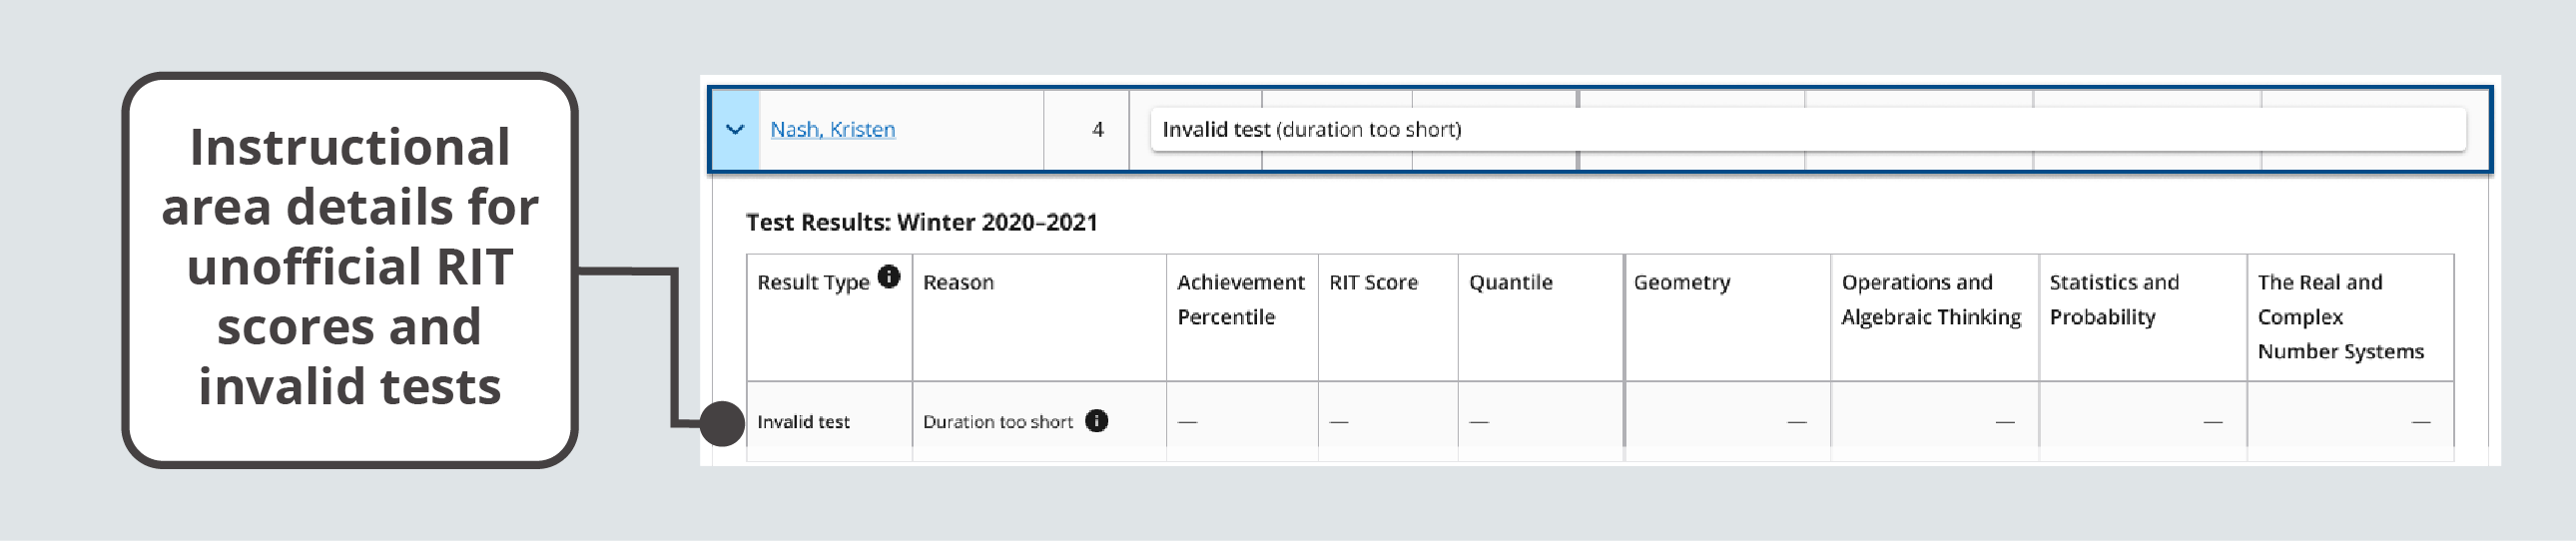Screen dimensions: 2576x541
Task: Click the grade 4 cell in Kristen's row
Action: 1097,130
